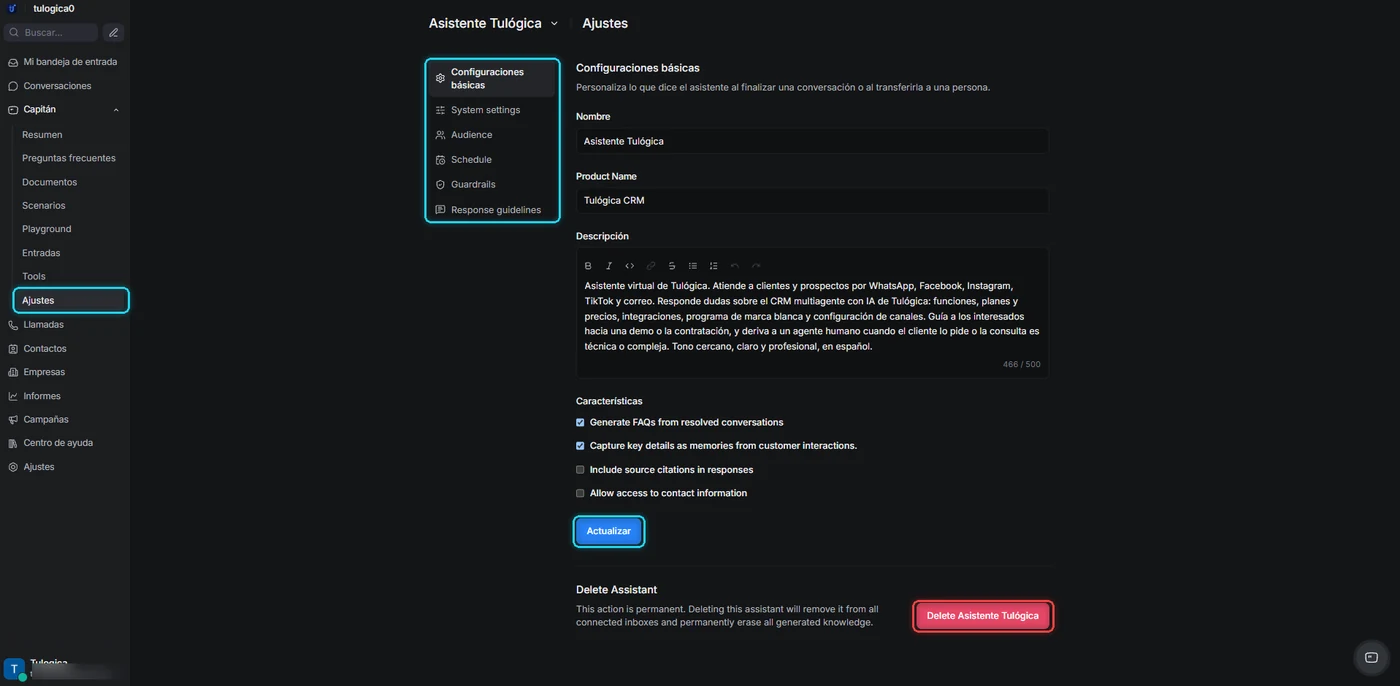Click the tulogica0 logo at top left
Image resolution: width=1400 pixels, height=686 pixels.
(13, 8)
